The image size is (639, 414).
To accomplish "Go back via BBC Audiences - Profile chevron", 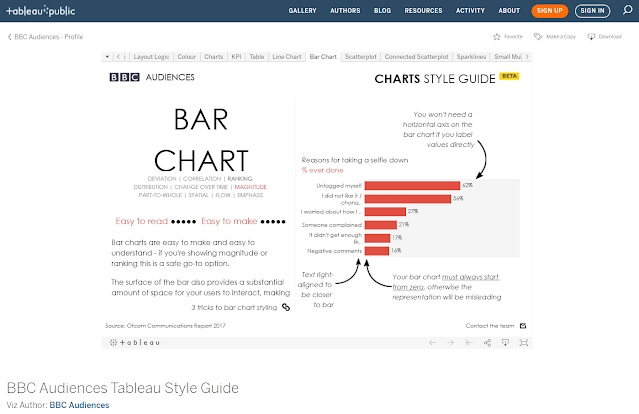I will point(9,37).
